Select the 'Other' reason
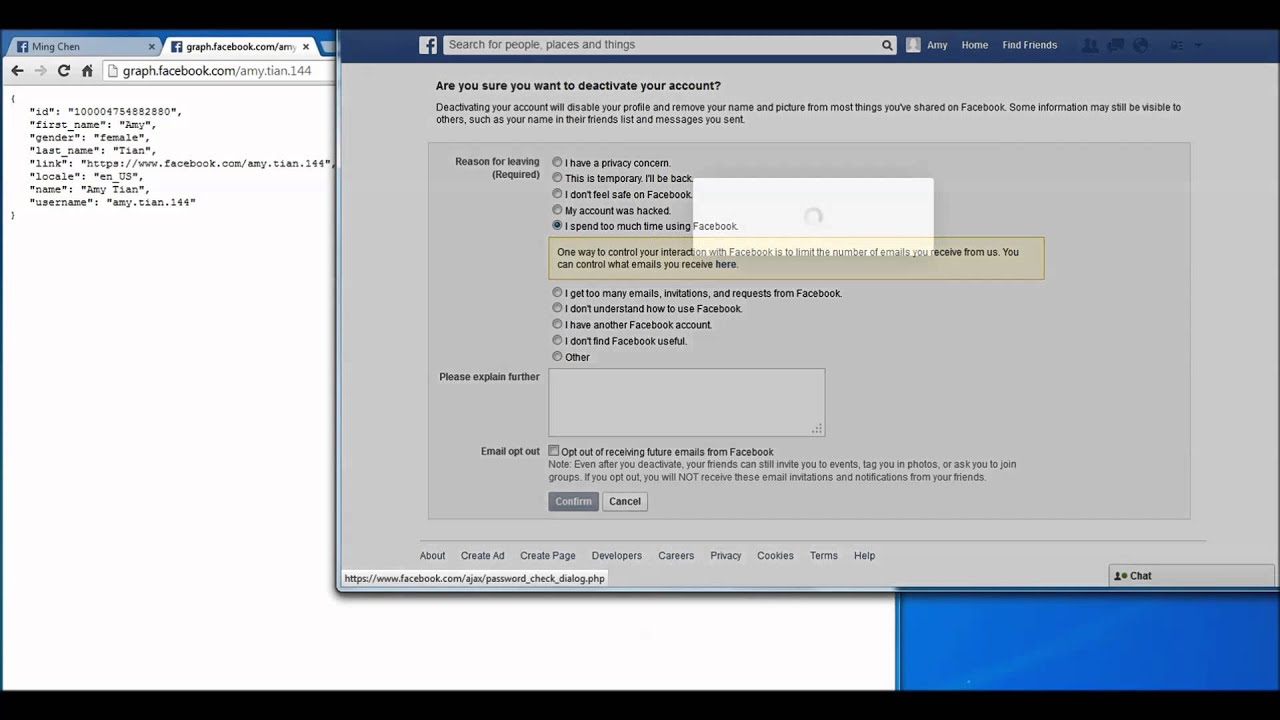The height and width of the screenshot is (720, 1280). click(557, 356)
